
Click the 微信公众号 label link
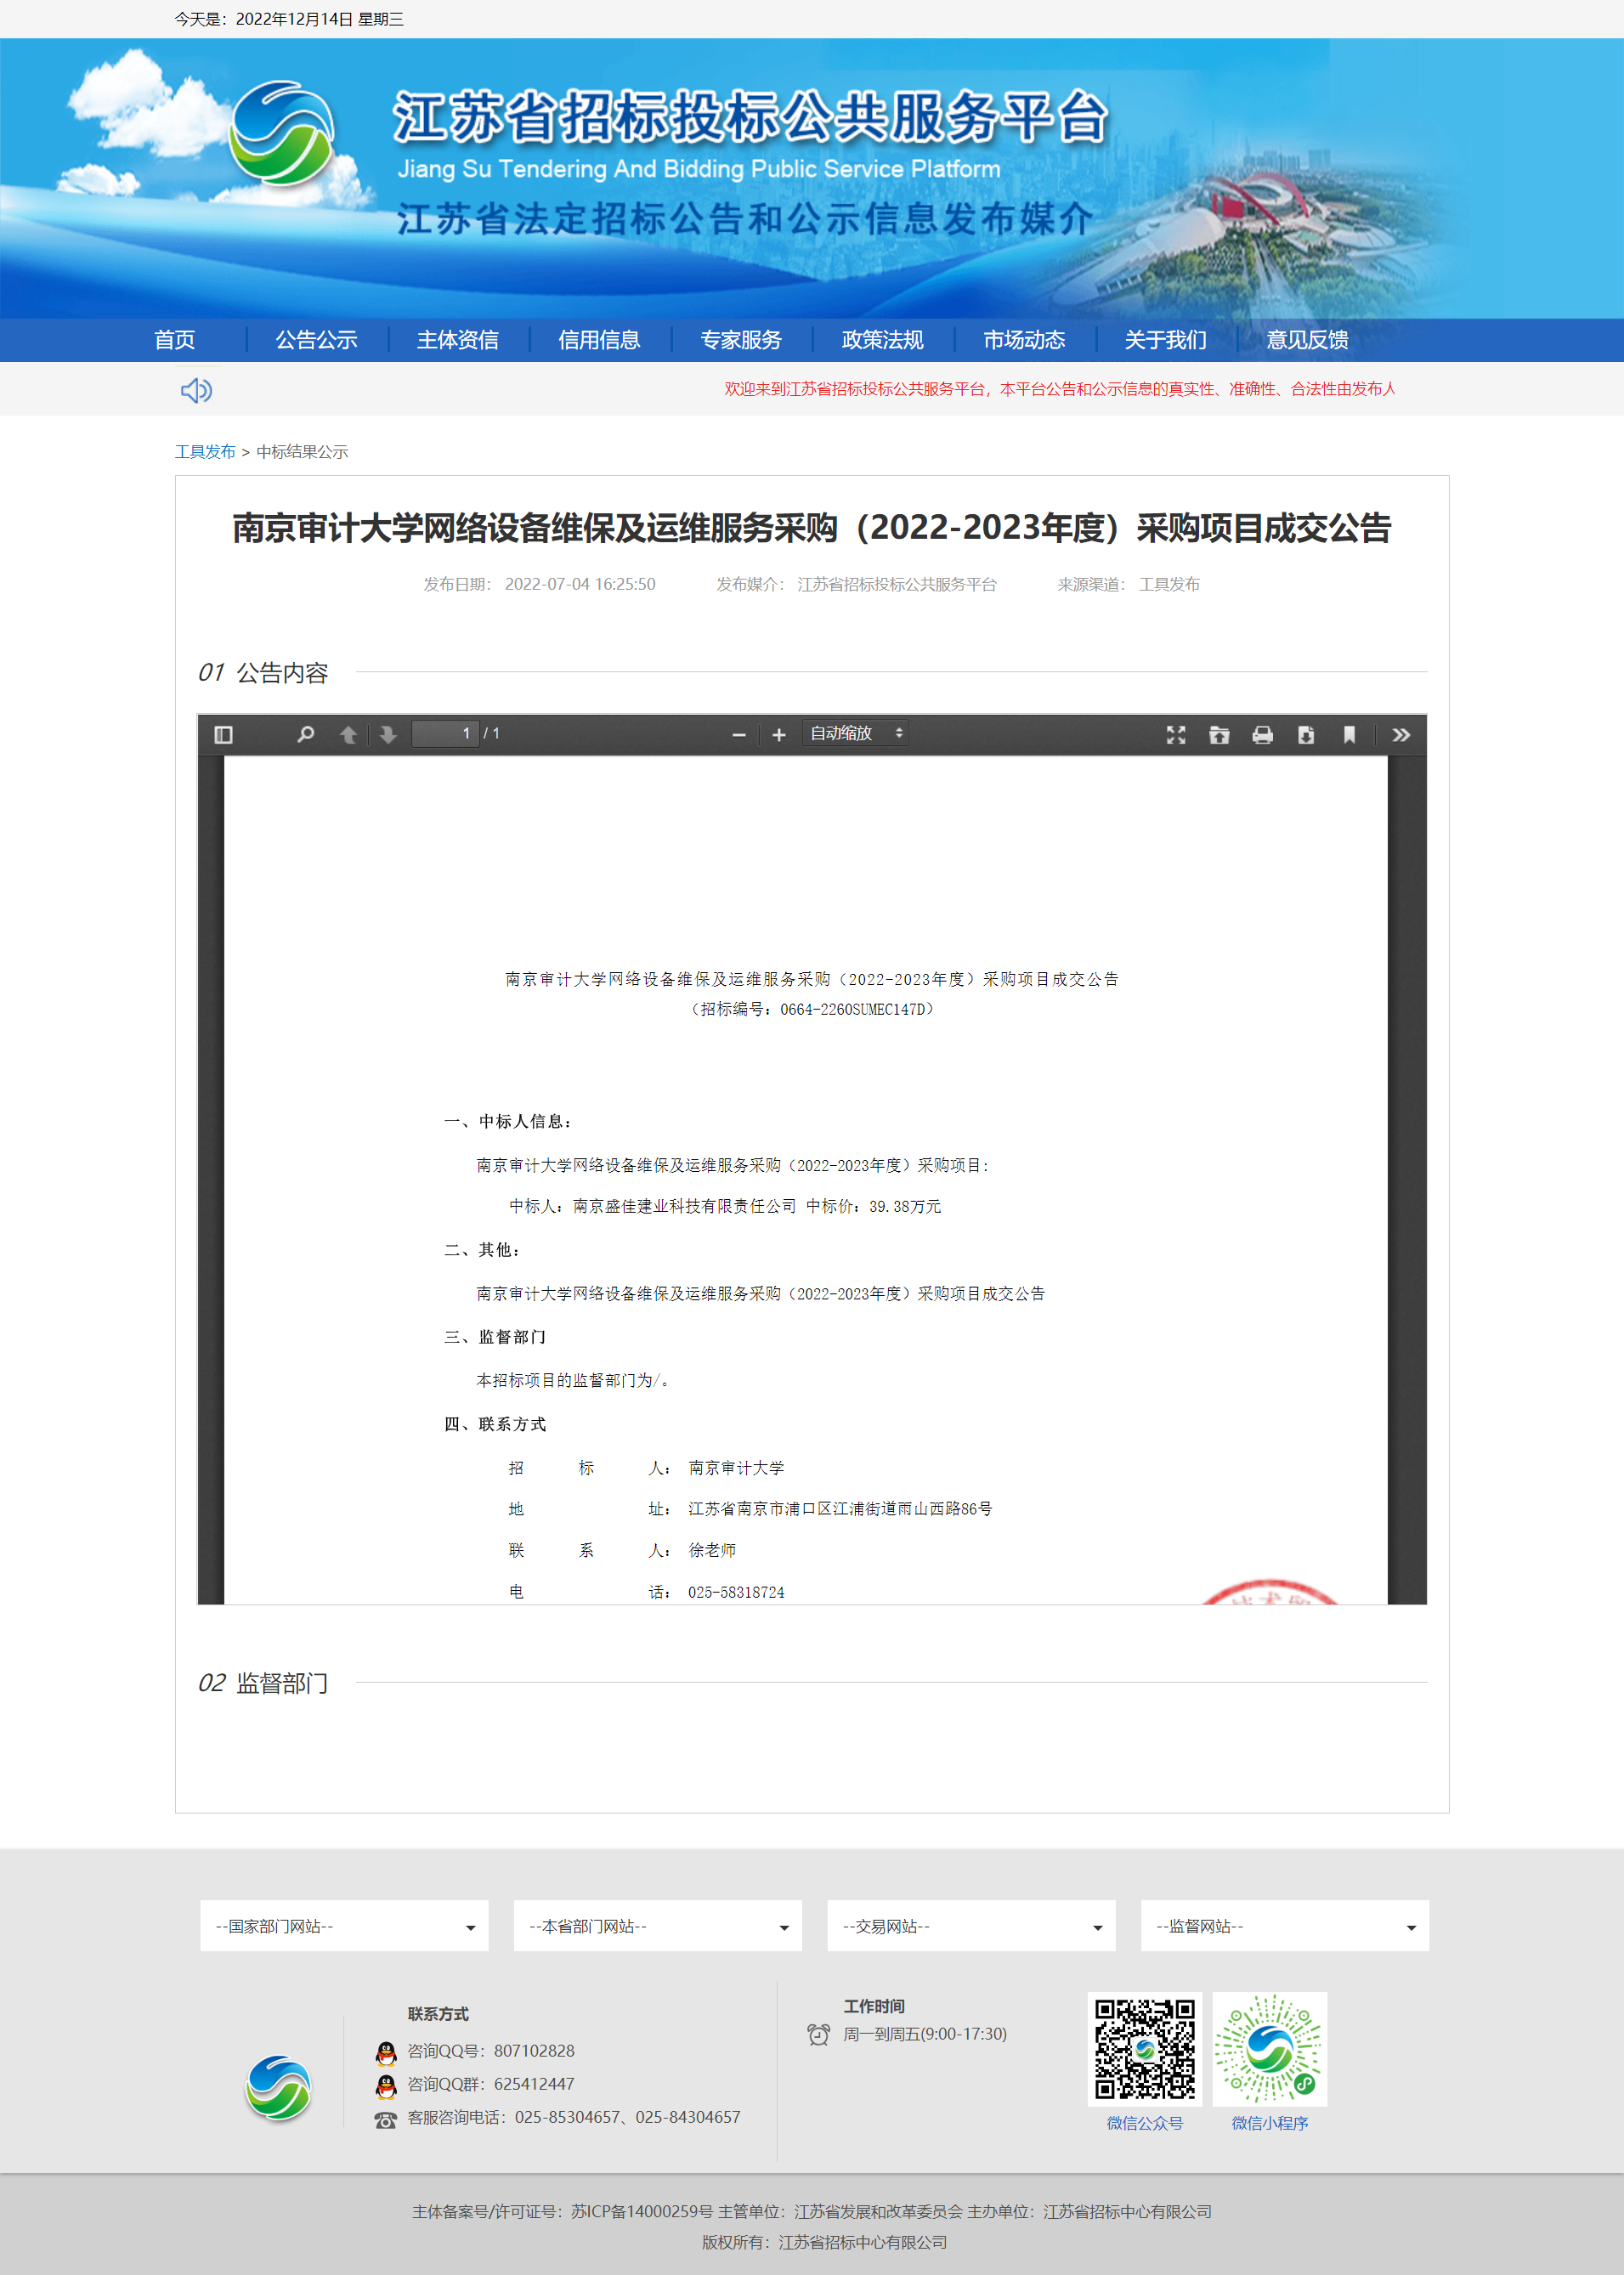point(1145,2123)
